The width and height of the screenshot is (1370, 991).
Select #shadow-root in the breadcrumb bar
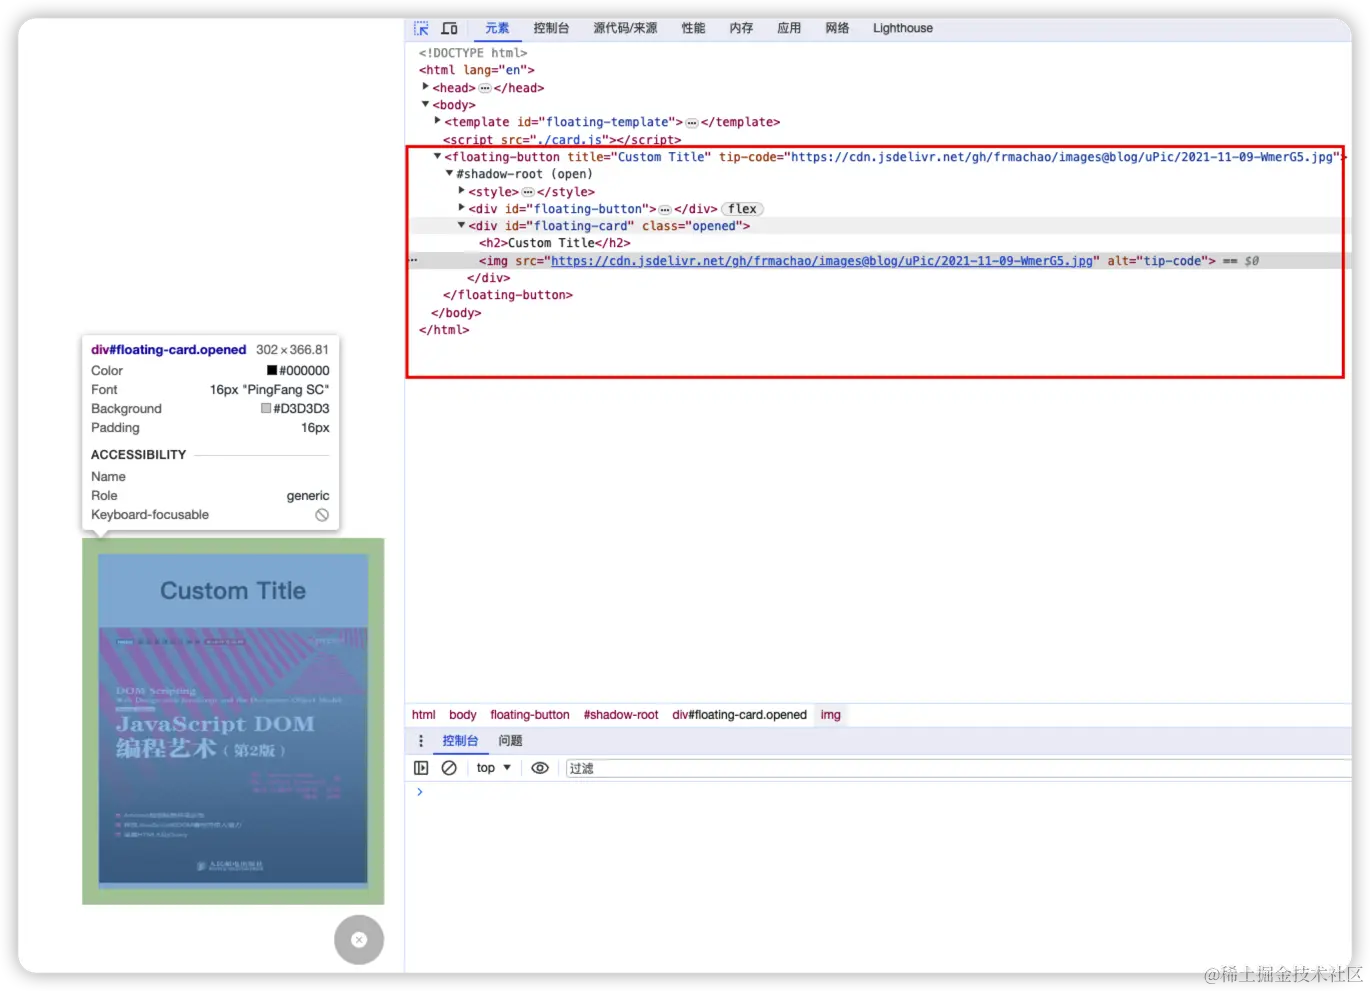pos(621,715)
